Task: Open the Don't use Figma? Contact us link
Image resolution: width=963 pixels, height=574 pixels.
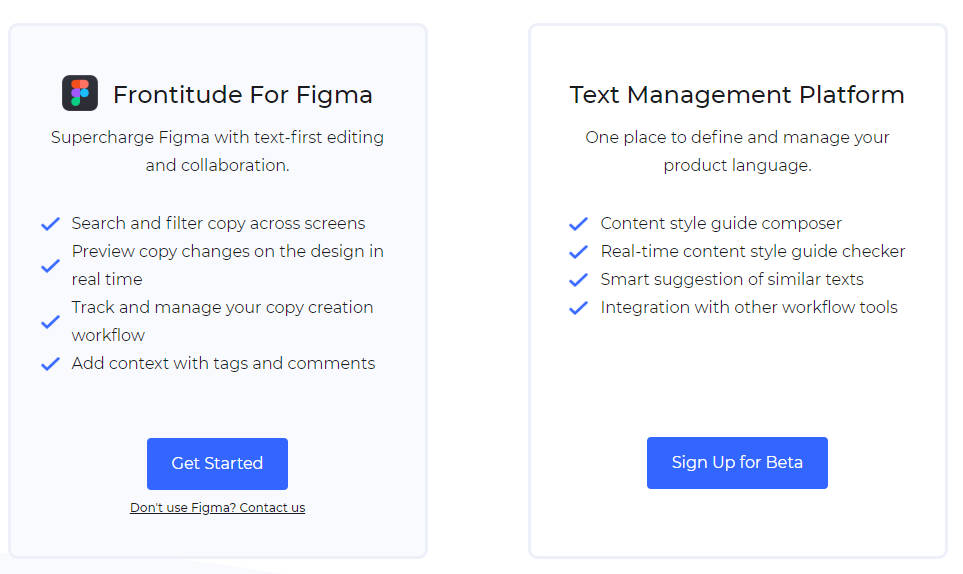Action: pos(217,508)
